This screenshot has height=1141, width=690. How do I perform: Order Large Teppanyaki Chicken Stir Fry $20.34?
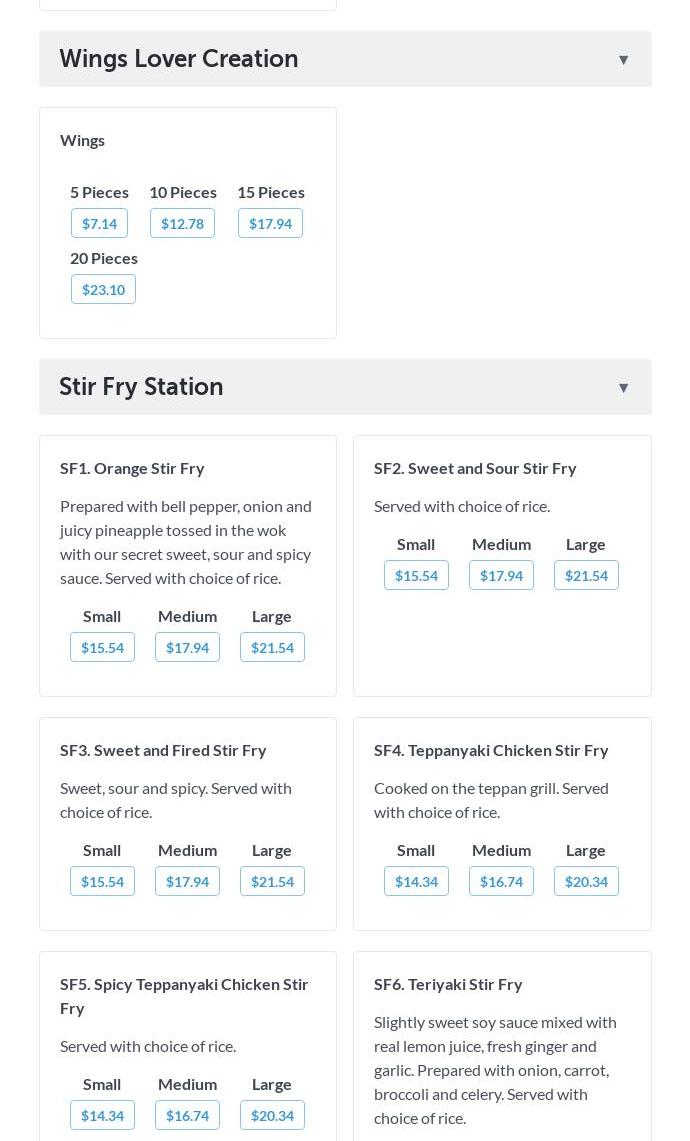pyautogui.click(x=586, y=882)
